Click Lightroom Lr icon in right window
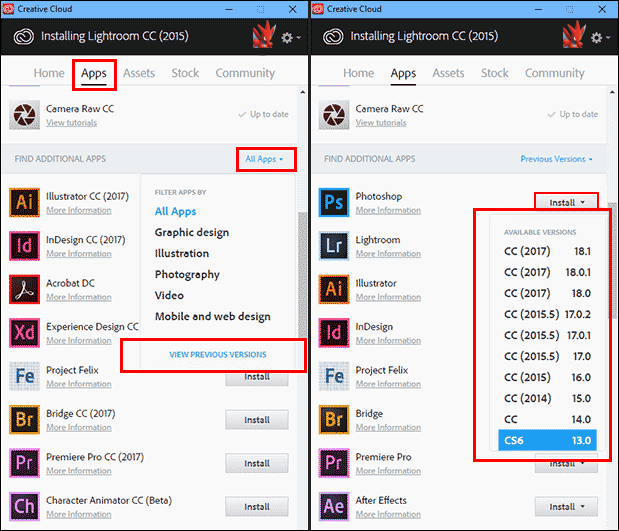Screen dimensions: 619x531 point(334,246)
